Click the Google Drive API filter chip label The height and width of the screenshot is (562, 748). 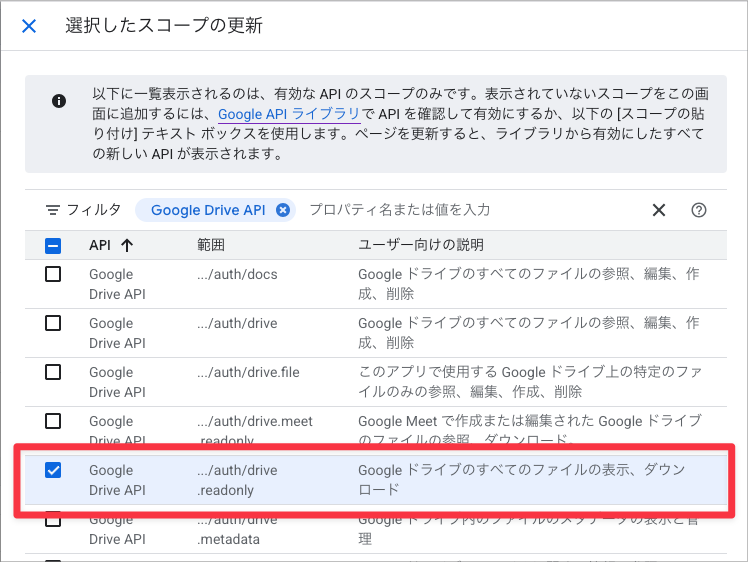(208, 210)
